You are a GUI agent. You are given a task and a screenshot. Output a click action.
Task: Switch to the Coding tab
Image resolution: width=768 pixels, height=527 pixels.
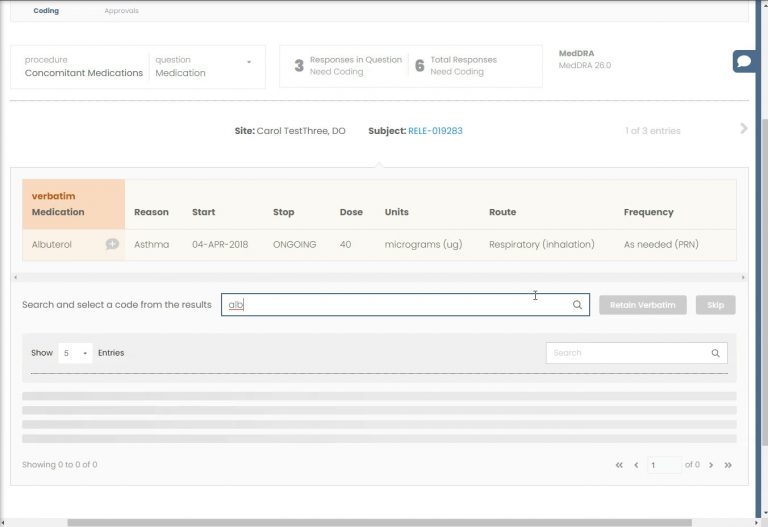pos(46,11)
